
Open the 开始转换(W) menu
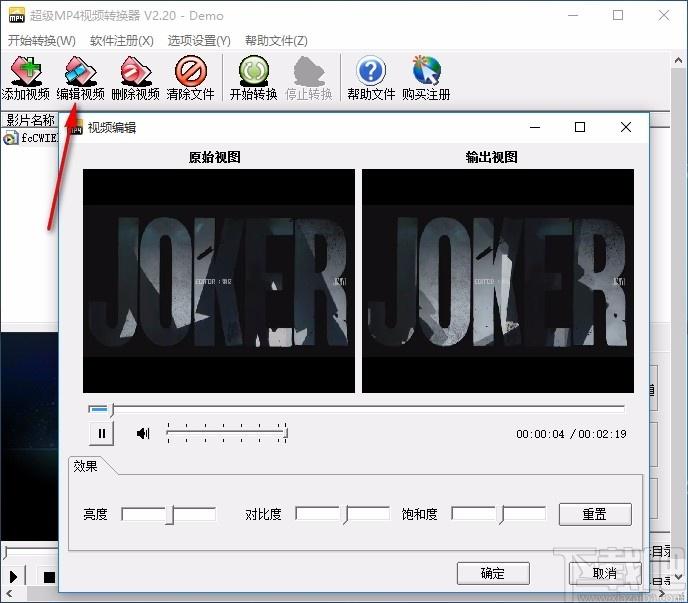42,41
